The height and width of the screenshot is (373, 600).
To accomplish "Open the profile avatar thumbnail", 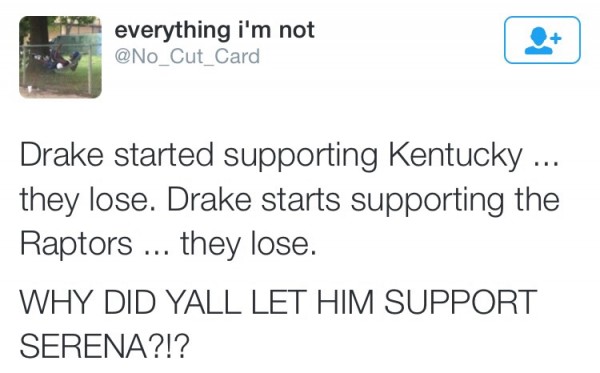I will (x=60, y=57).
